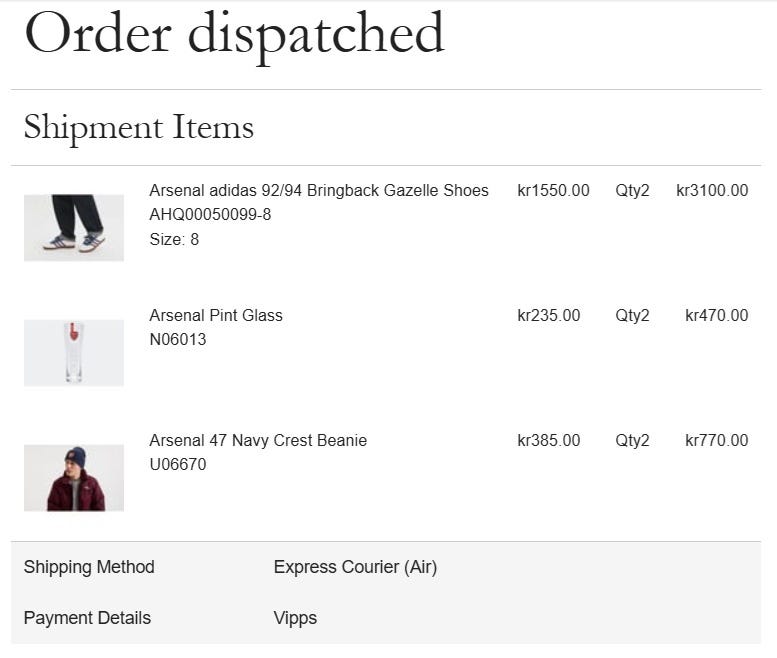Click the kr1550.00 unit price

point(553,190)
